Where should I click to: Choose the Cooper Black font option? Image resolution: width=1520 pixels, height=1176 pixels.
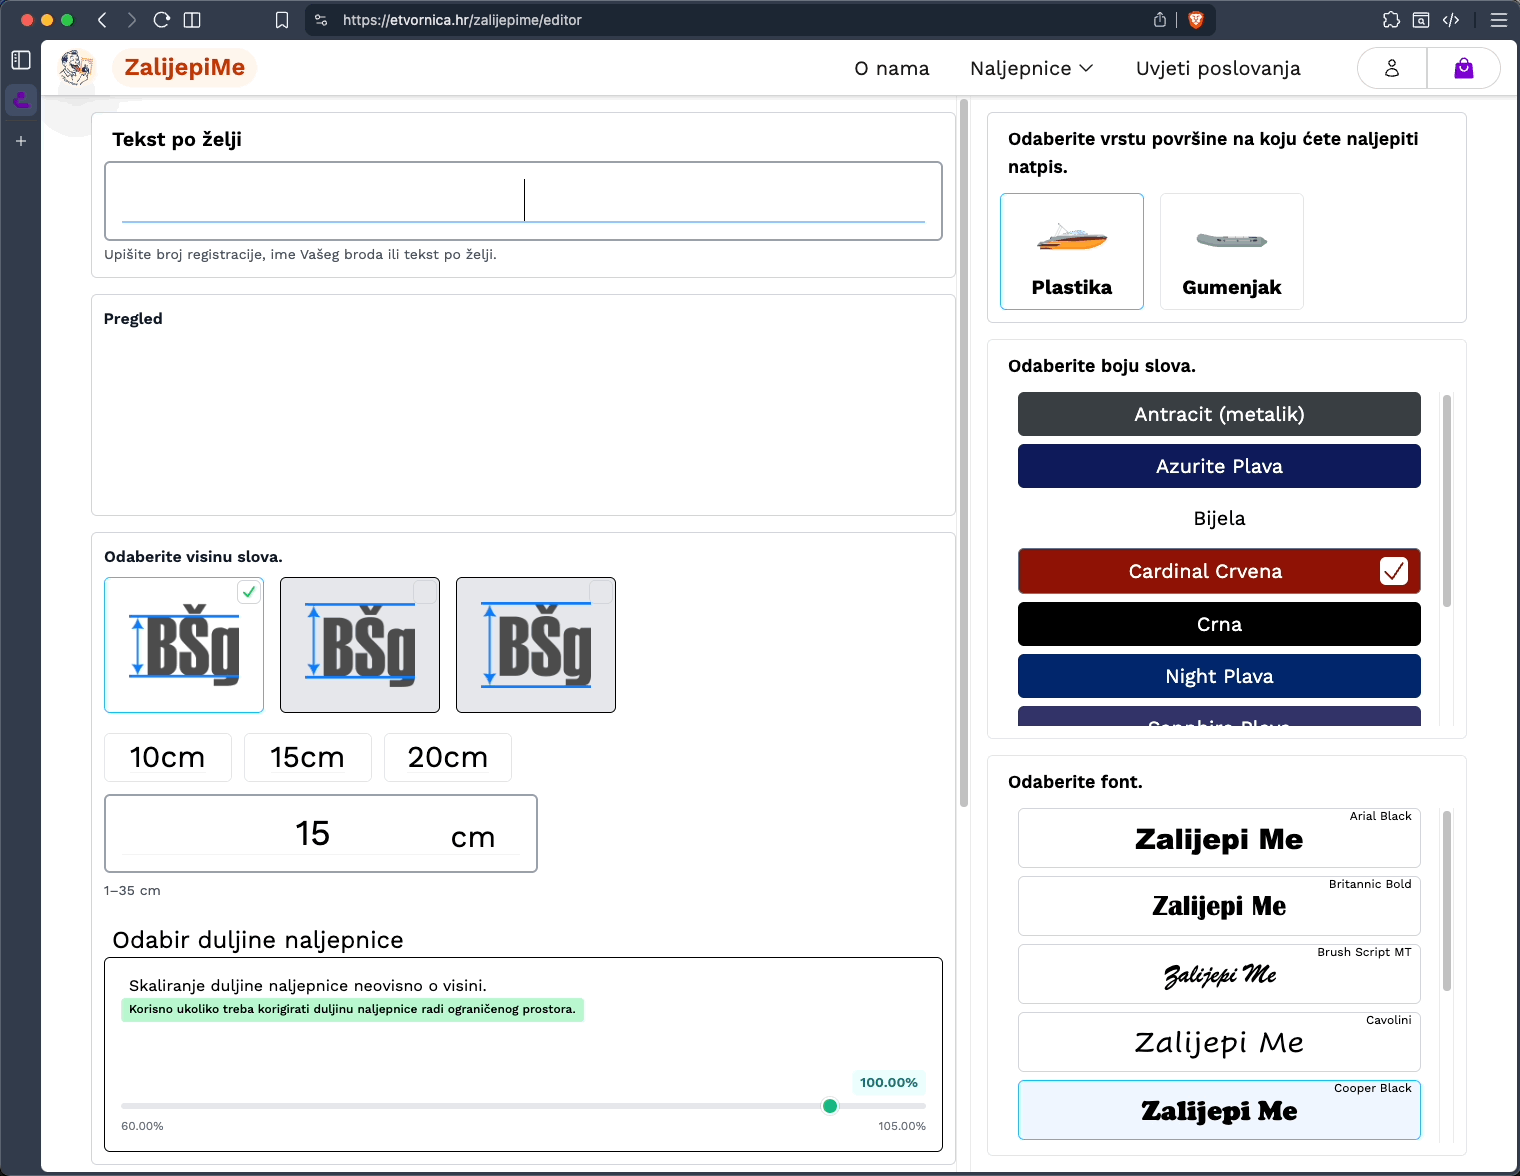coord(1218,1110)
